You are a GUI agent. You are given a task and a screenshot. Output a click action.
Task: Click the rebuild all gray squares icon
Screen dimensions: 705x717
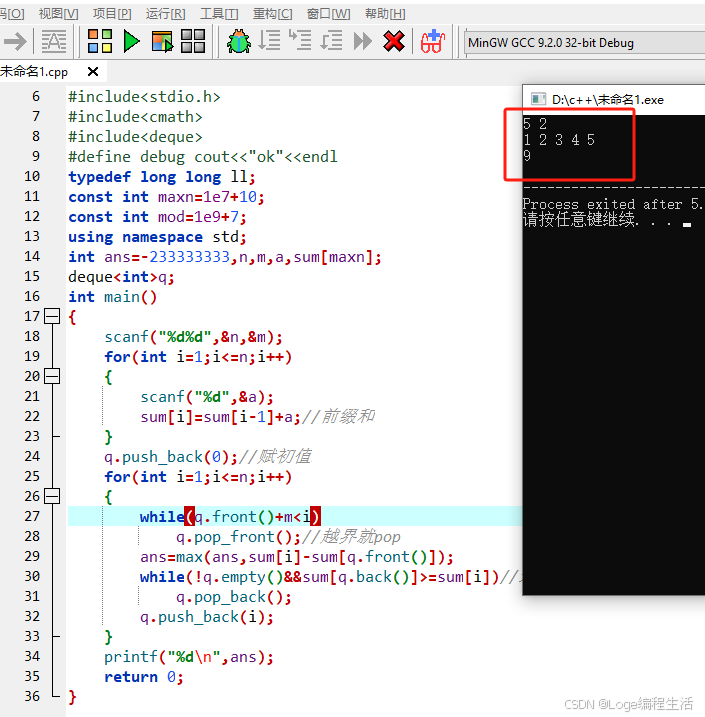click(x=193, y=41)
